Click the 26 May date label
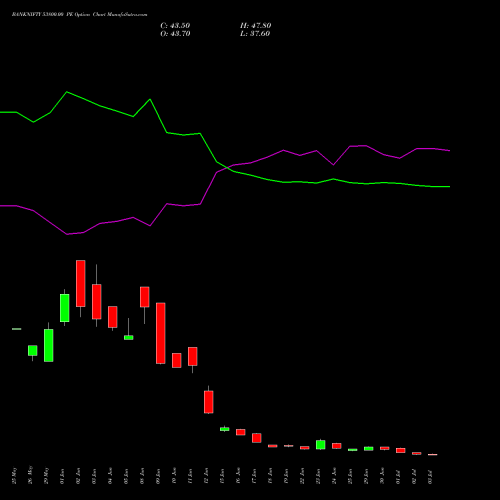The image size is (500, 500). 30,475
